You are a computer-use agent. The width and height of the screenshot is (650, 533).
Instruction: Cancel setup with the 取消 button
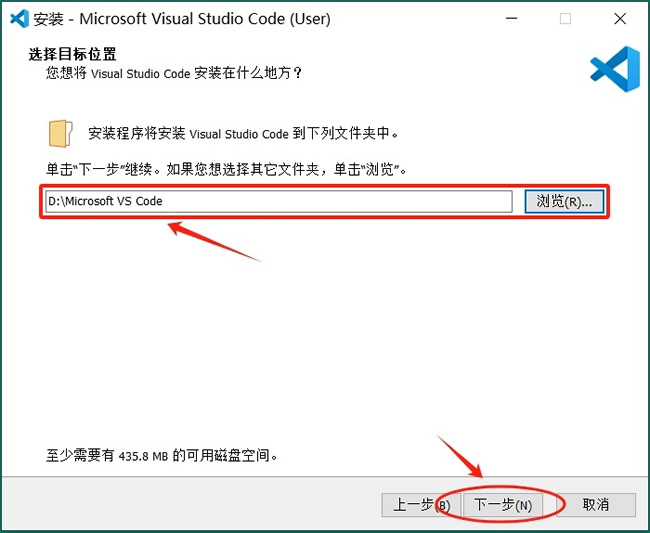tap(595, 505)
